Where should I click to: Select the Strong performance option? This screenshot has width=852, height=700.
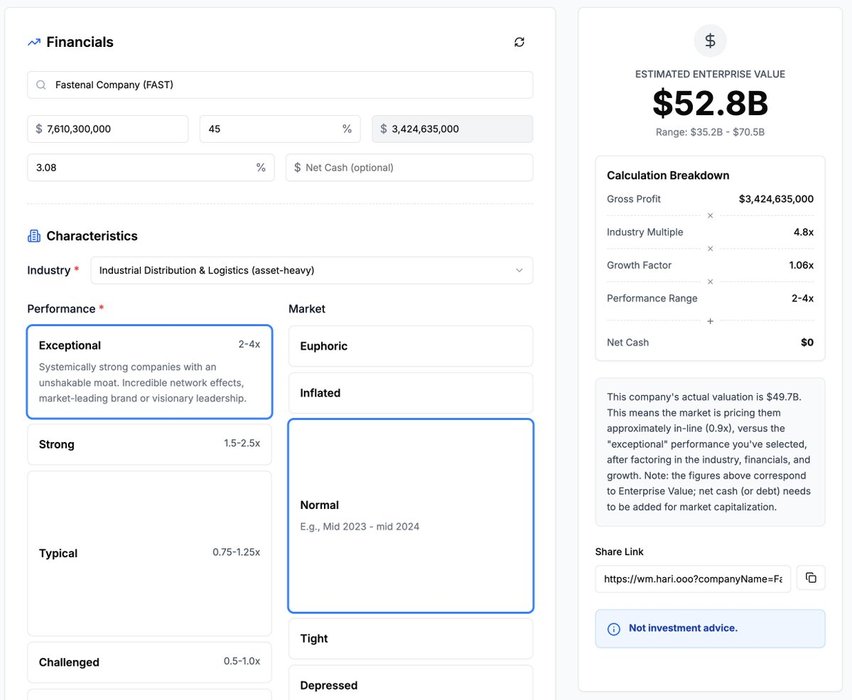[x=149, y=444]
